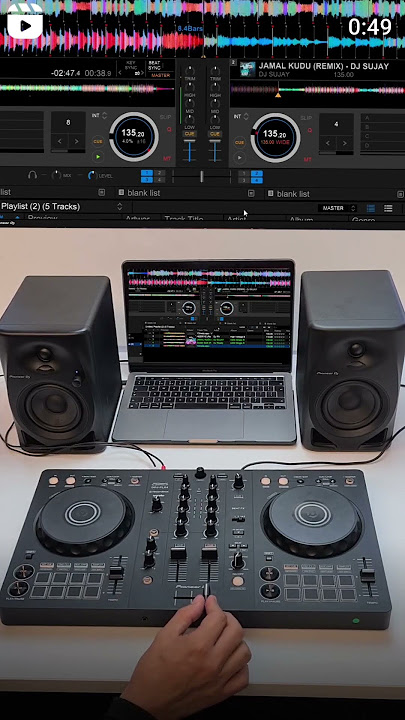The height and width of the screenshot is (720, 405).
Task: Select deck 3 button left of crossfader
Action: click(x=147, y=180)
